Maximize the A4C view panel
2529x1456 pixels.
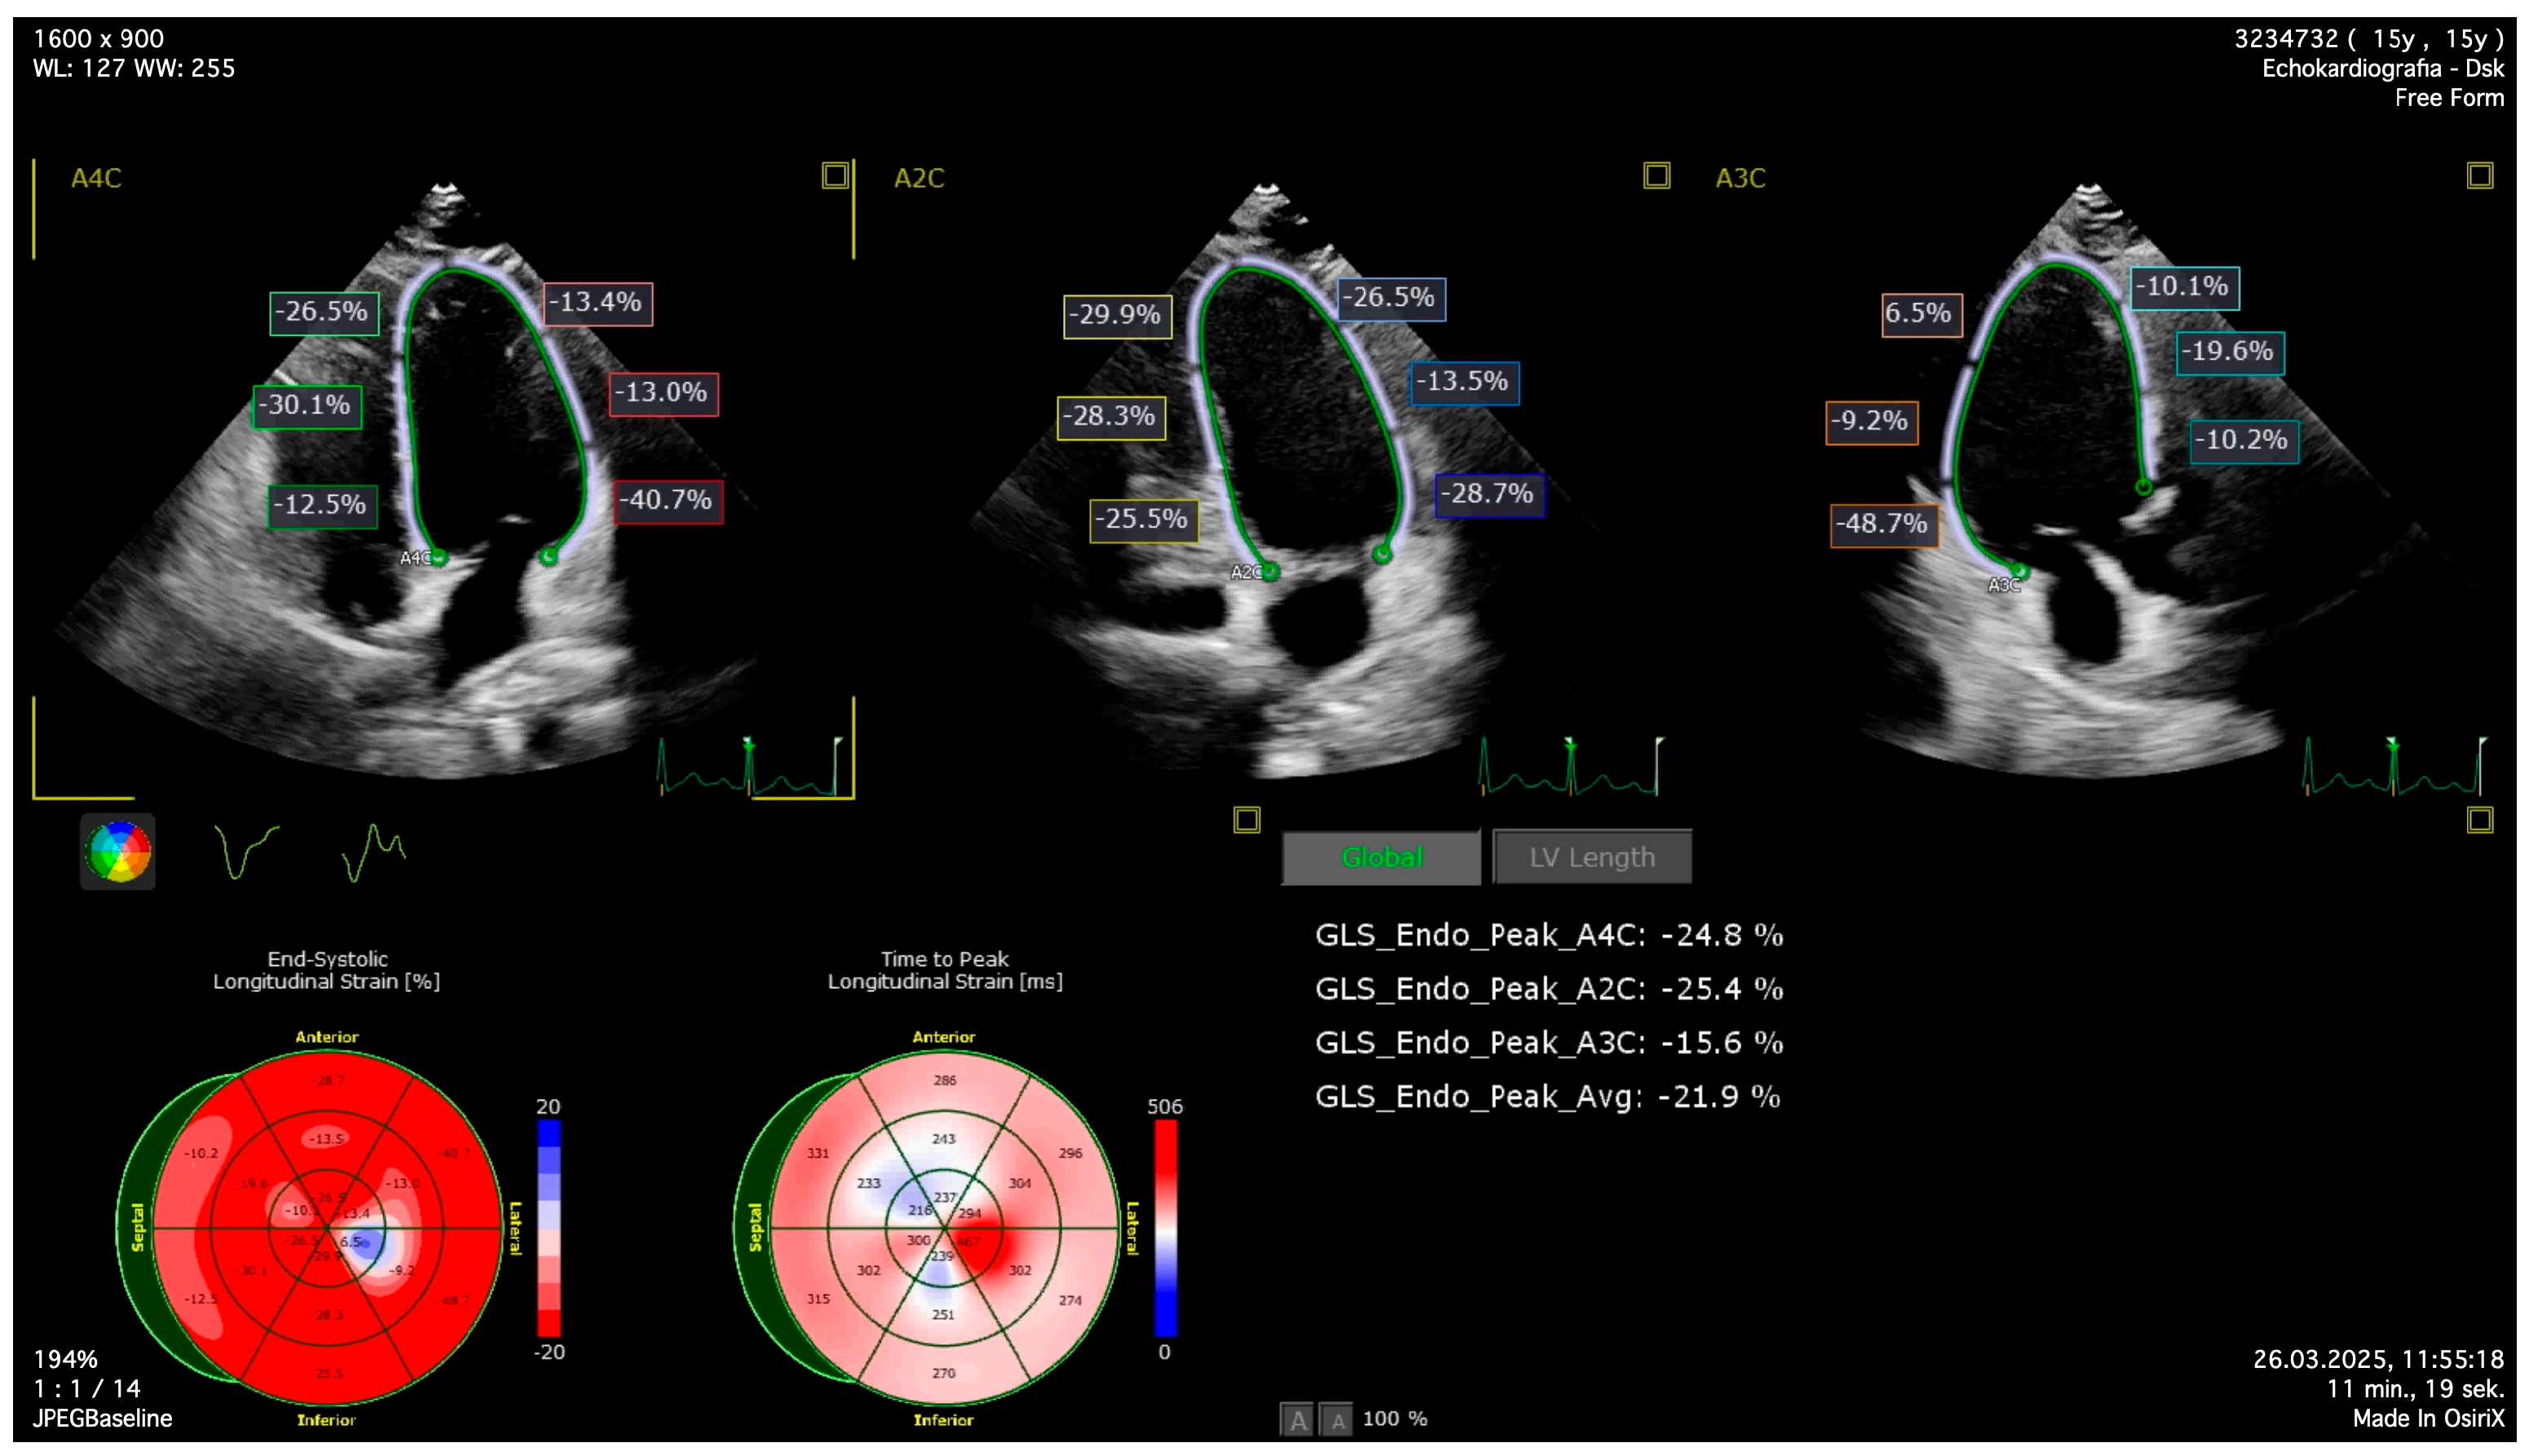[835, 176]
